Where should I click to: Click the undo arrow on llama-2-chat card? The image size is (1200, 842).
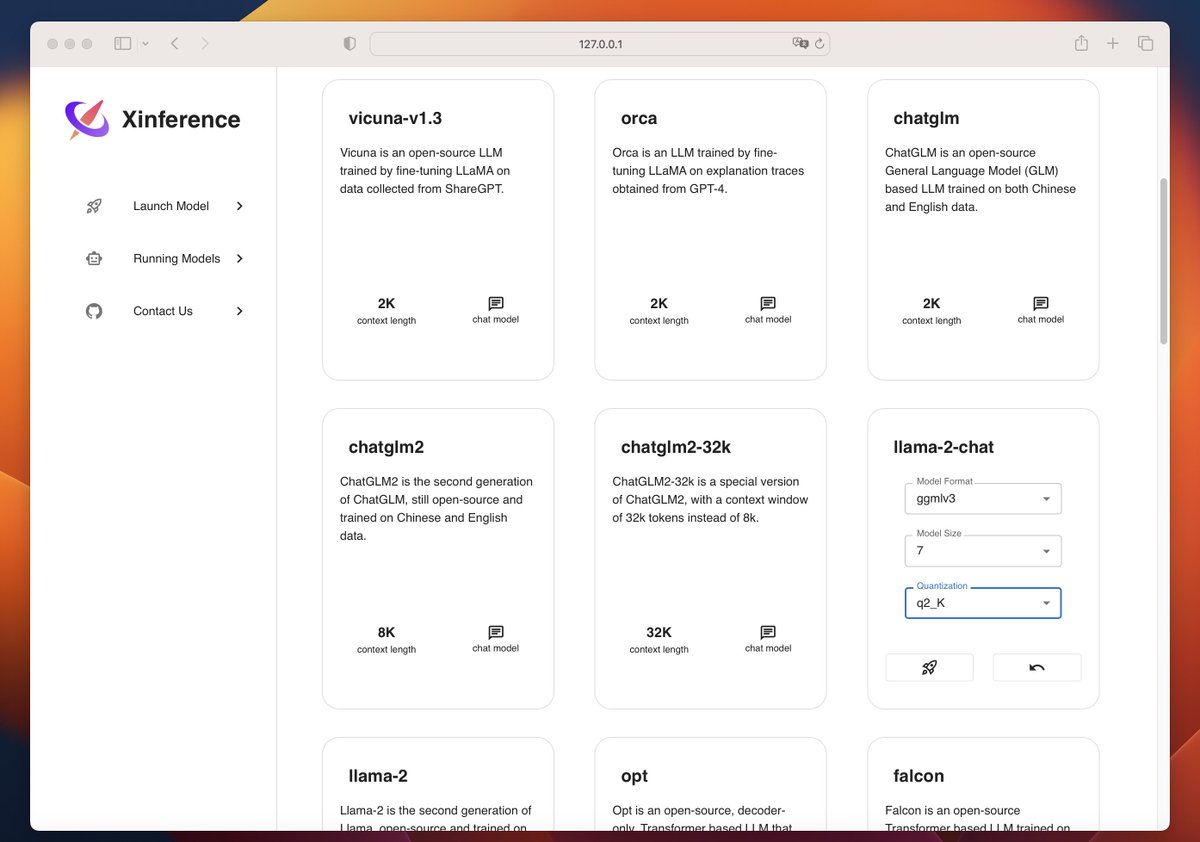pos(1036,667)
